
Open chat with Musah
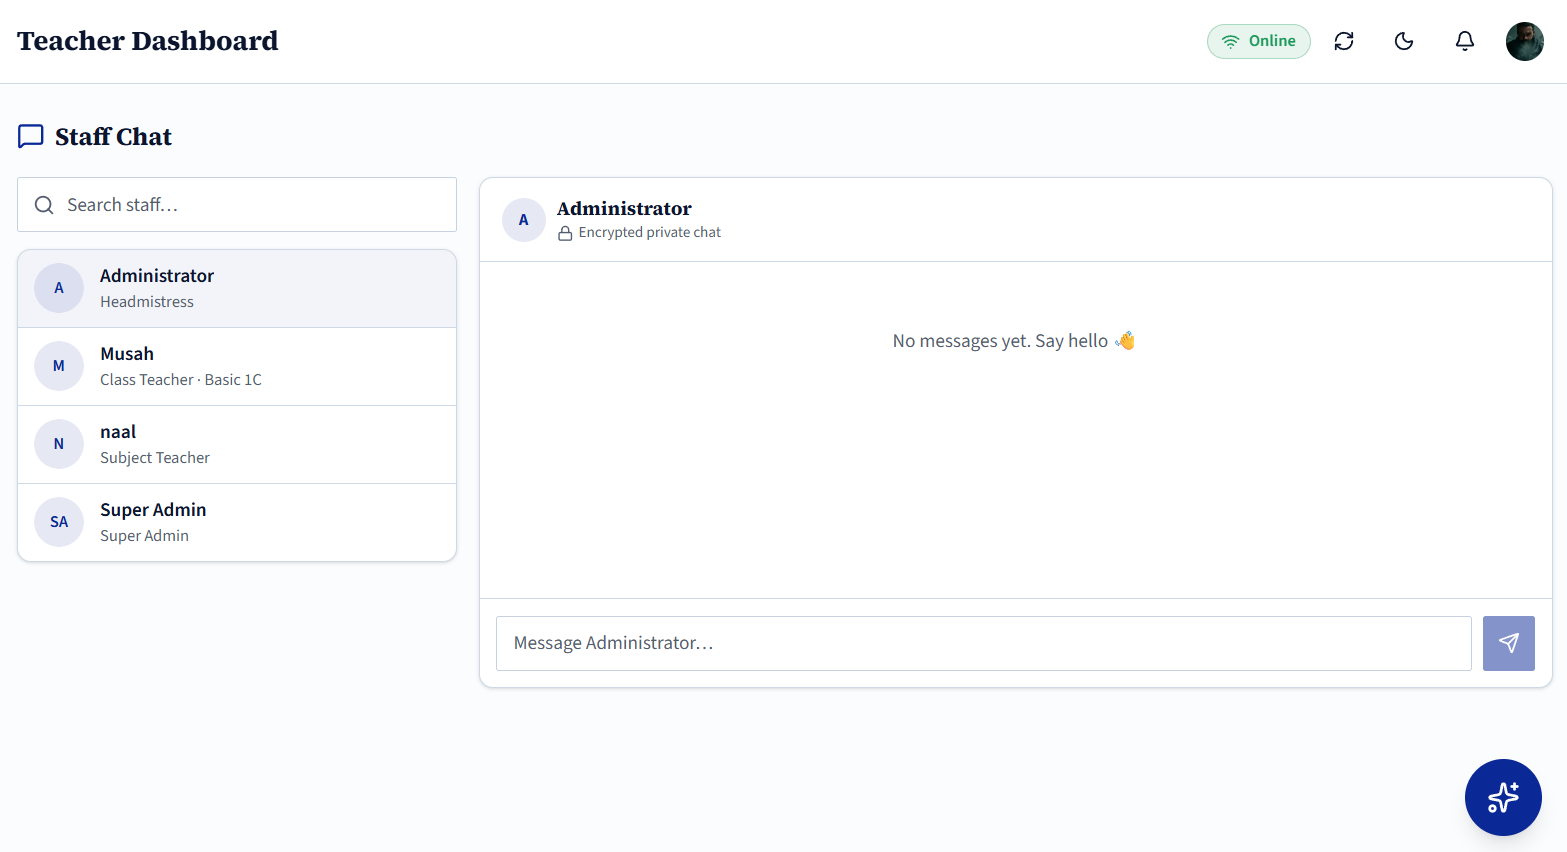pyautogui.click(x=237, y=367)
